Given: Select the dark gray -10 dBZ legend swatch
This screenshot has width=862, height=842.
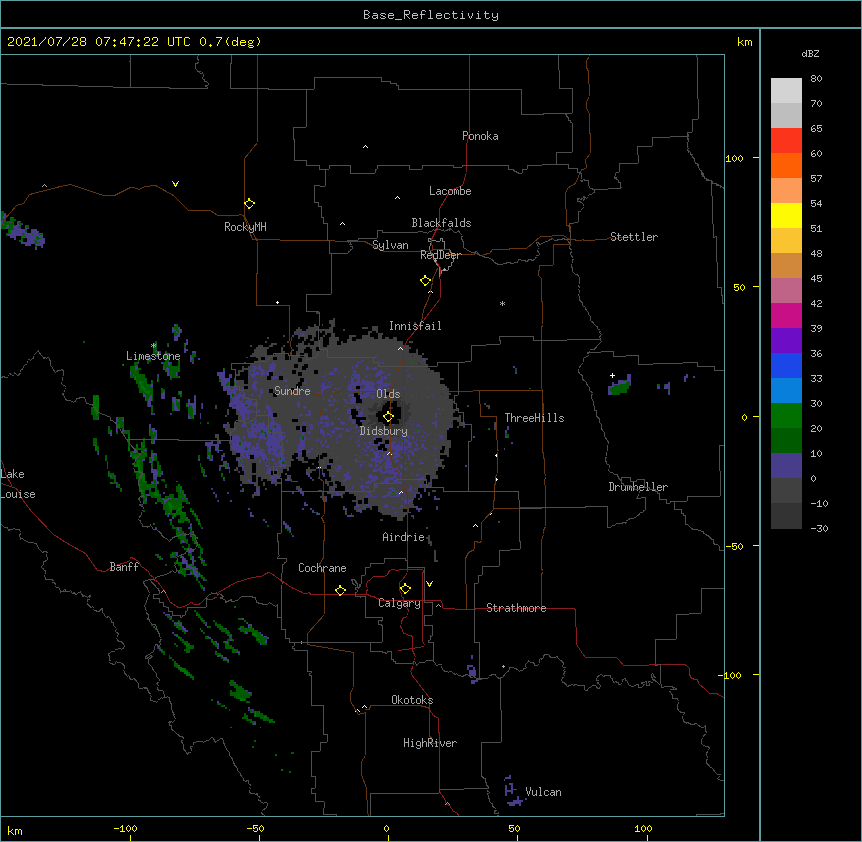Looking at the screenshot, I should pos(786,516).
